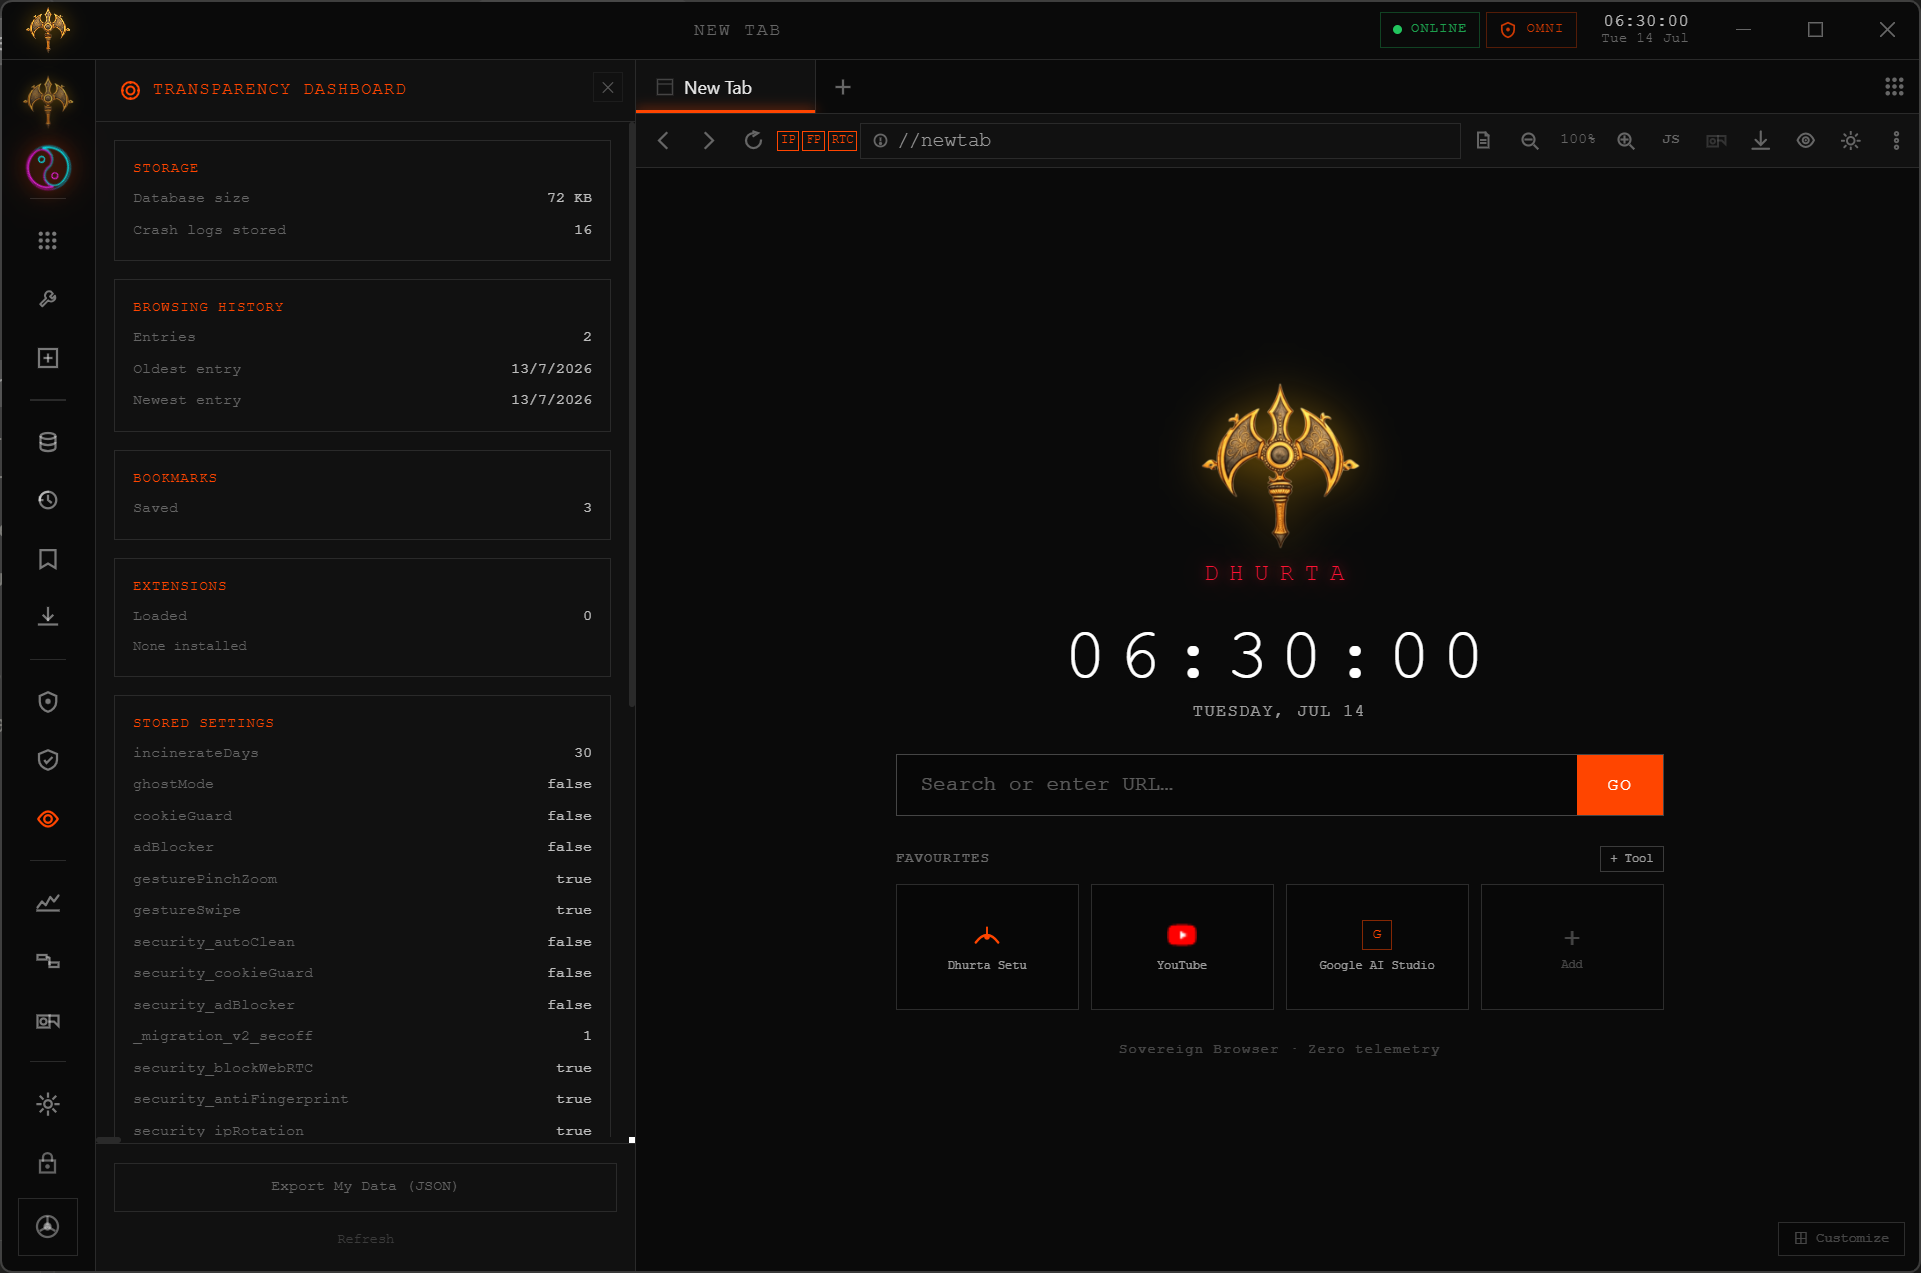This screenshot has height=1273, width=1921.
Task: Click the dashboard vertical scrollbar
Action: coord(631,415)
